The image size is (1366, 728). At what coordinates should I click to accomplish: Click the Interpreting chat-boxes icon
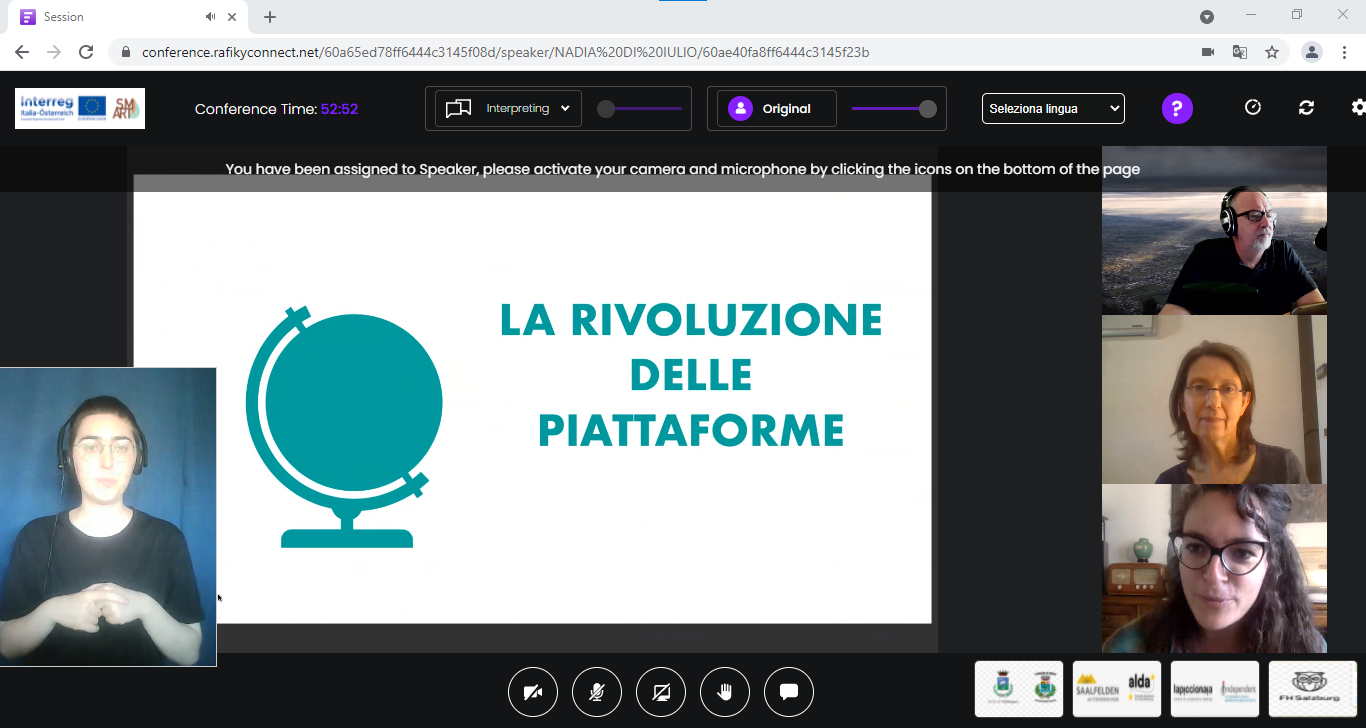tap(458, 108)
